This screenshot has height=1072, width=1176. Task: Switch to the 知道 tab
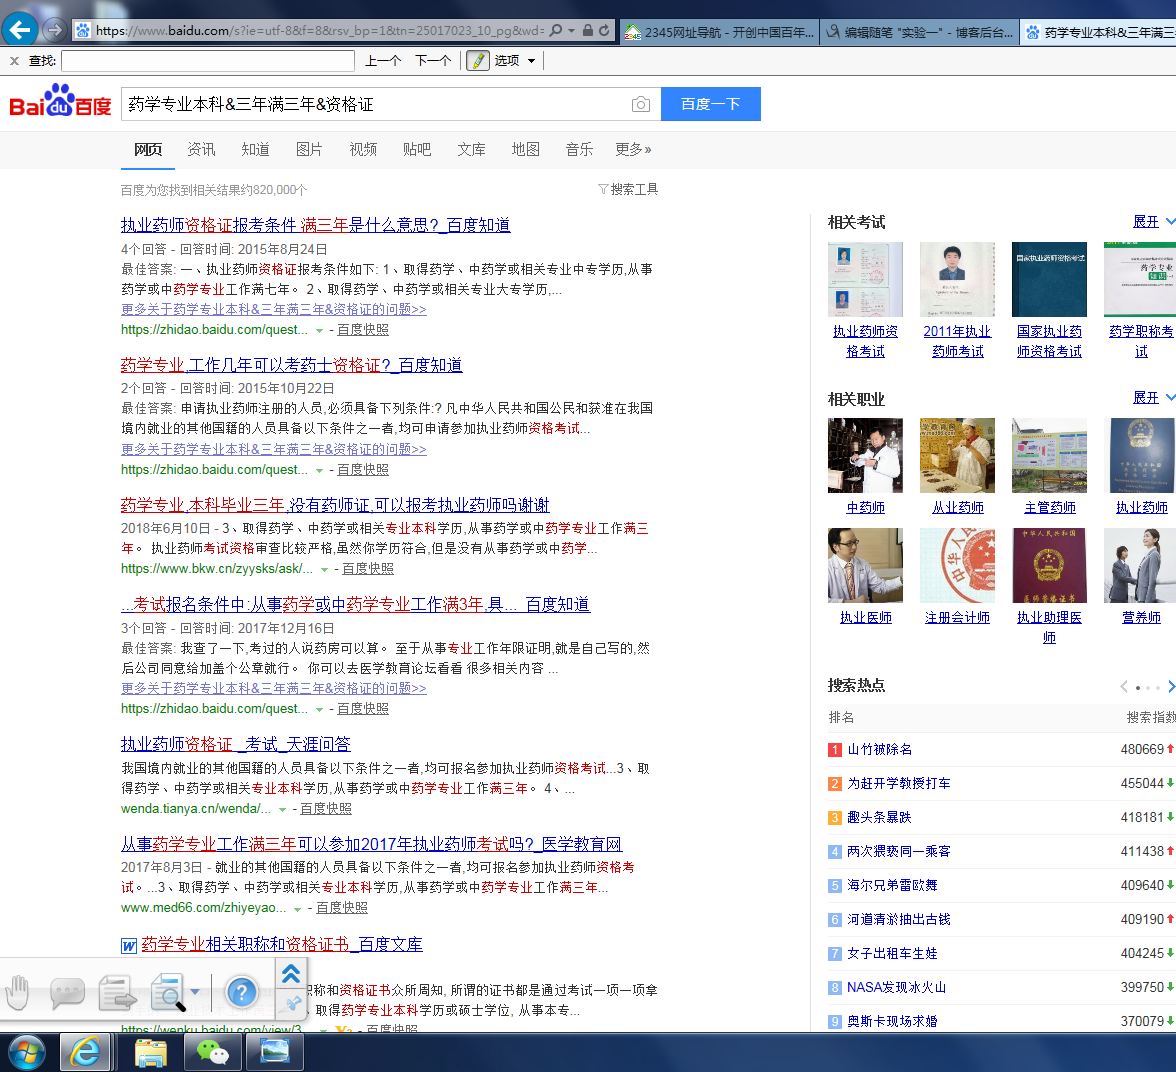[256, 149]
